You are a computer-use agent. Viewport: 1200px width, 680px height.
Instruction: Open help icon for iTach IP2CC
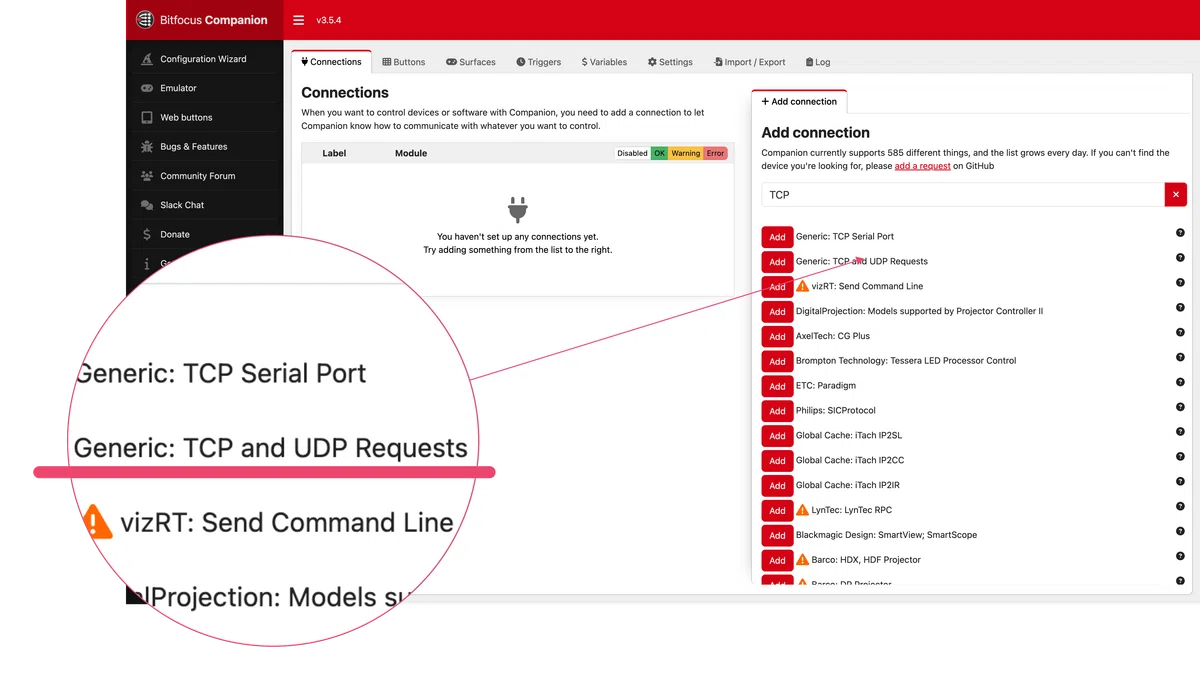1180,456
